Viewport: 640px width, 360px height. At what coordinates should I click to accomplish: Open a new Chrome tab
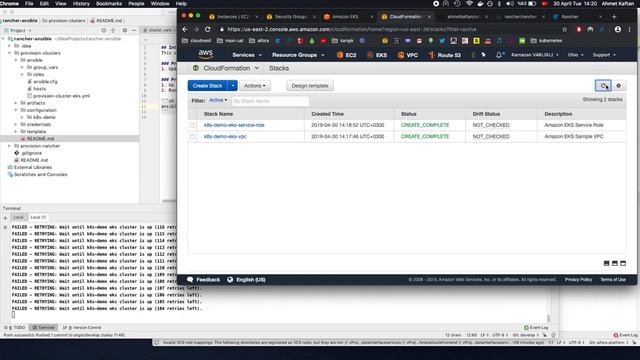[614, 17]
